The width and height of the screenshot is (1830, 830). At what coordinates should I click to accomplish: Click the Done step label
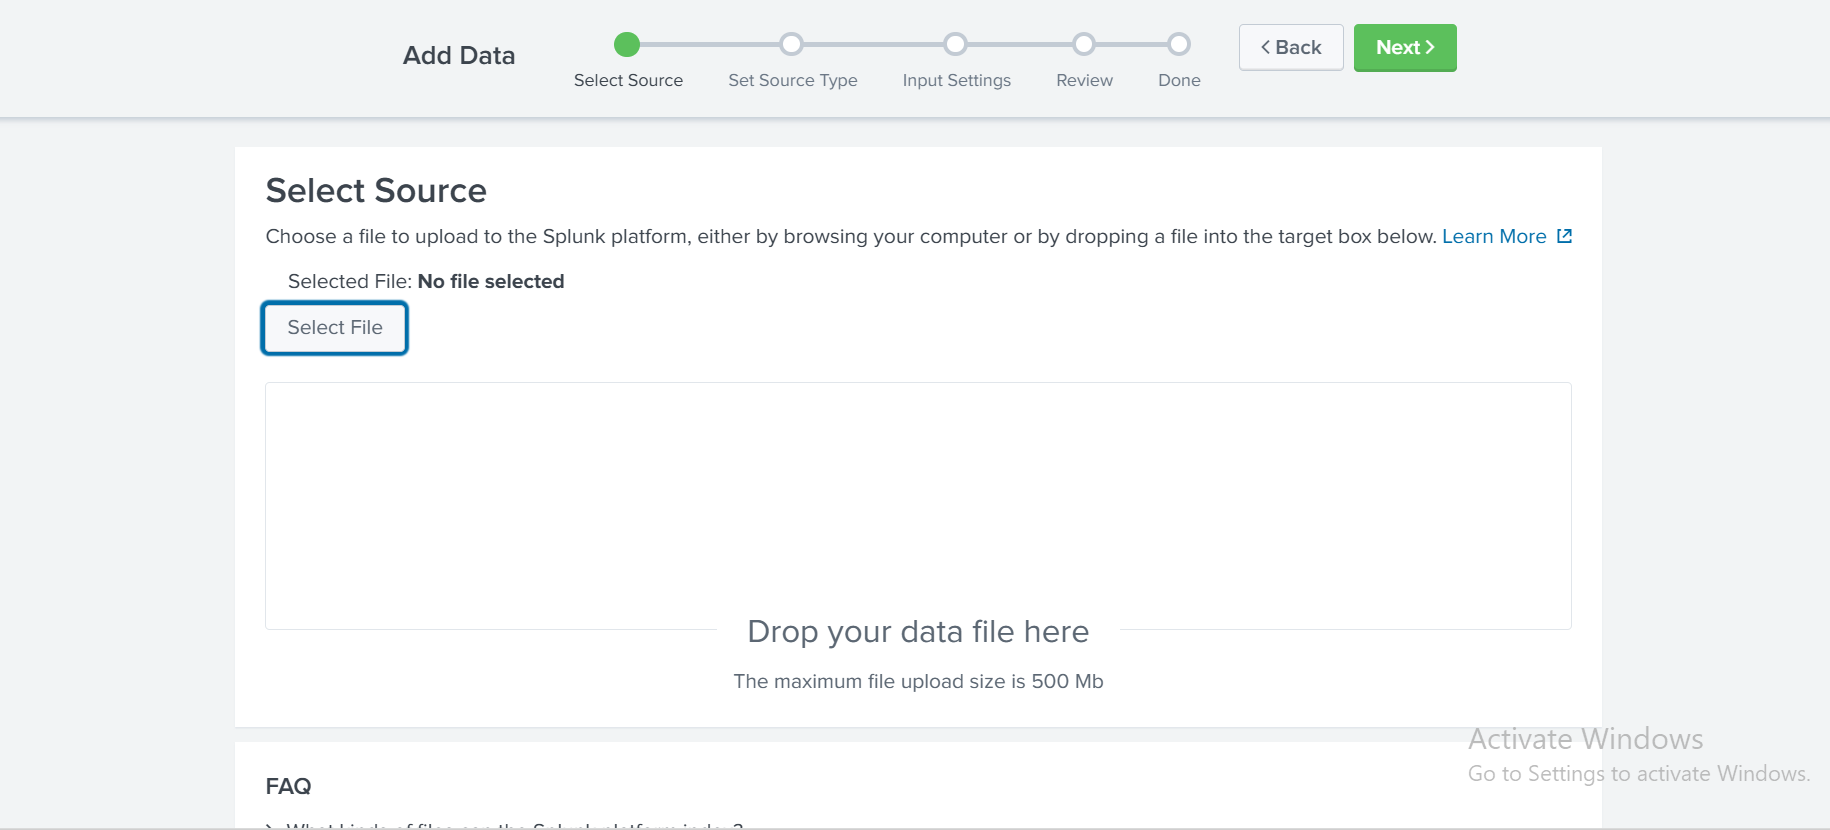pos(1179,80)
